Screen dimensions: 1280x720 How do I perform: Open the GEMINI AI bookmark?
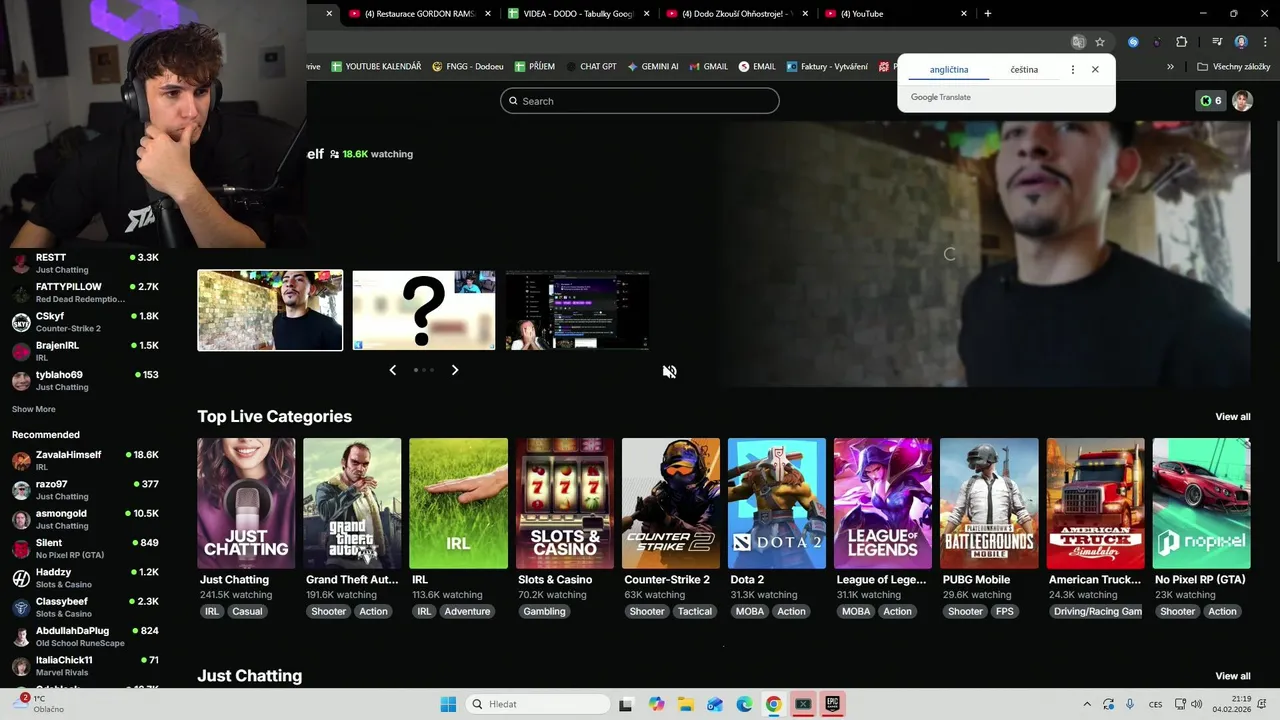pos(653,67)
